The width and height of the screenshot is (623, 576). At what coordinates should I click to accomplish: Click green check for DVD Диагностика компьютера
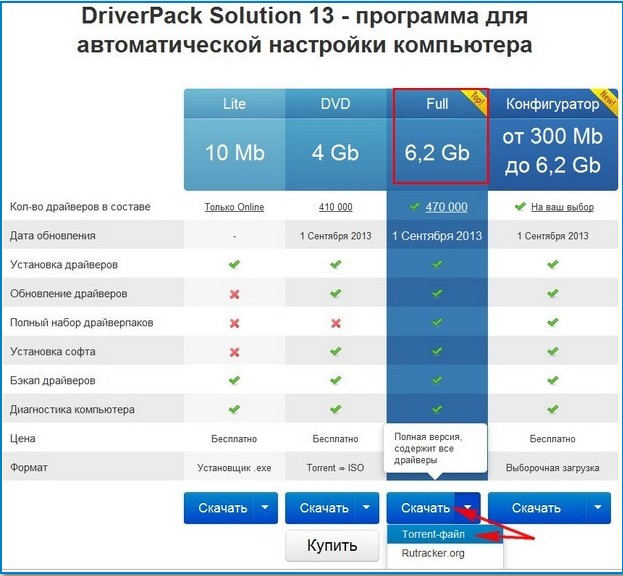[x=336, y=409]
